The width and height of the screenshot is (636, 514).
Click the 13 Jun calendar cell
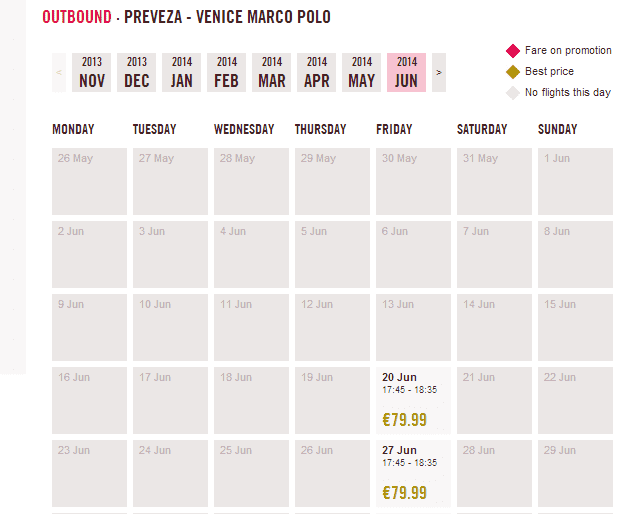(x=413, y=327)
